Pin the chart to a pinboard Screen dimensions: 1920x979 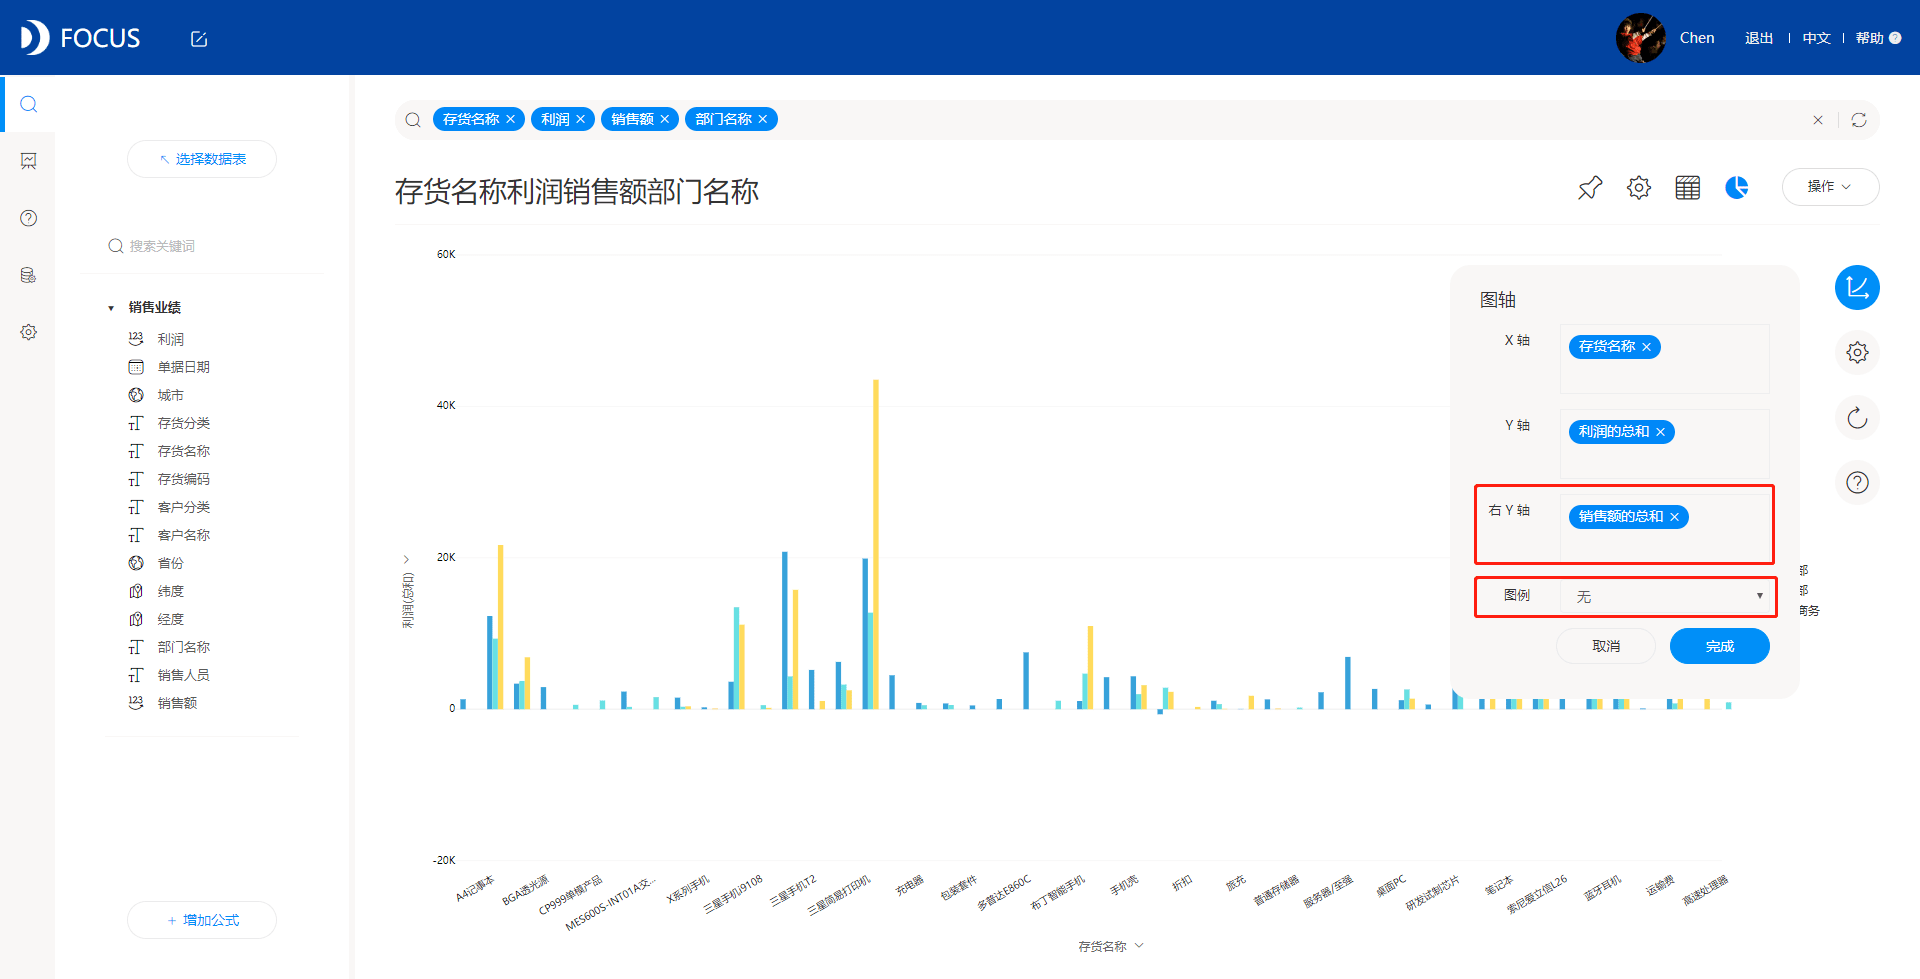click(x=1590, y=187)
